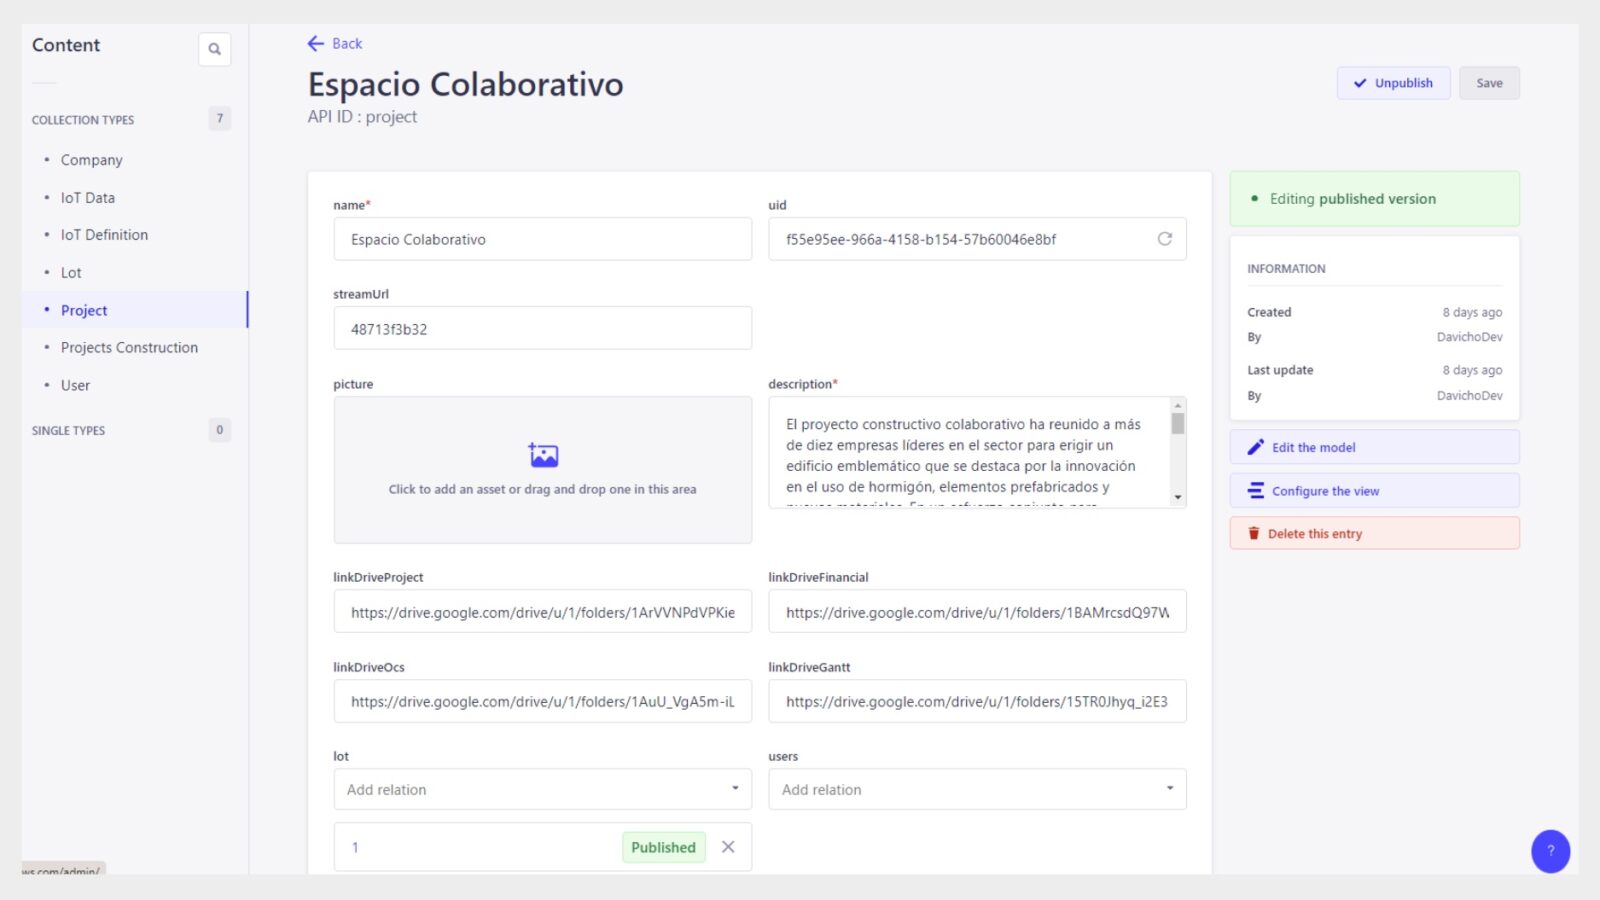Open the IoT Definition collection
The height and width of the screenshot is (900, 1600).
(104, 235)
